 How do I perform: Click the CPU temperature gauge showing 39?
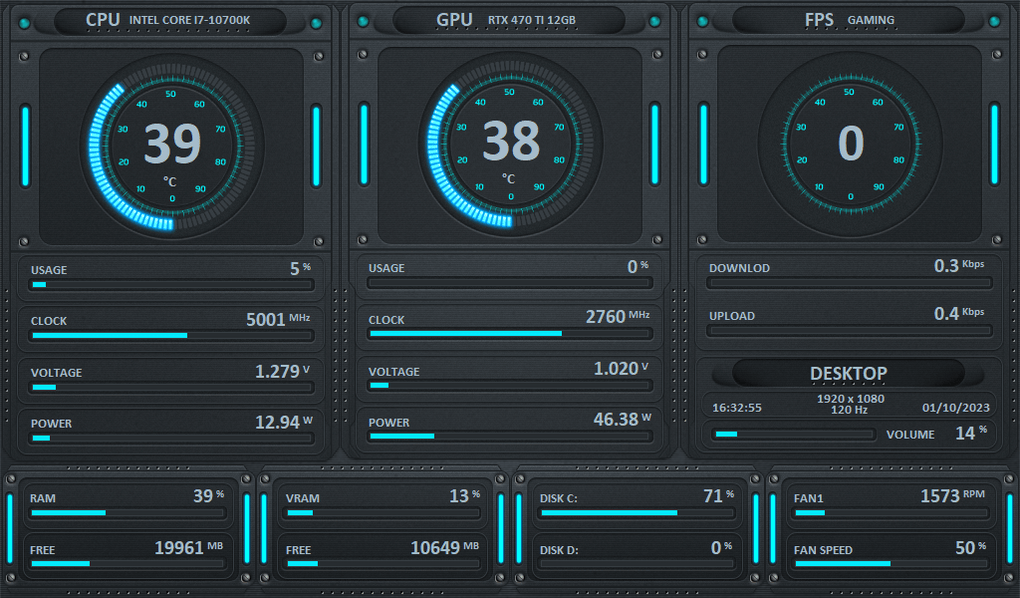172,144
